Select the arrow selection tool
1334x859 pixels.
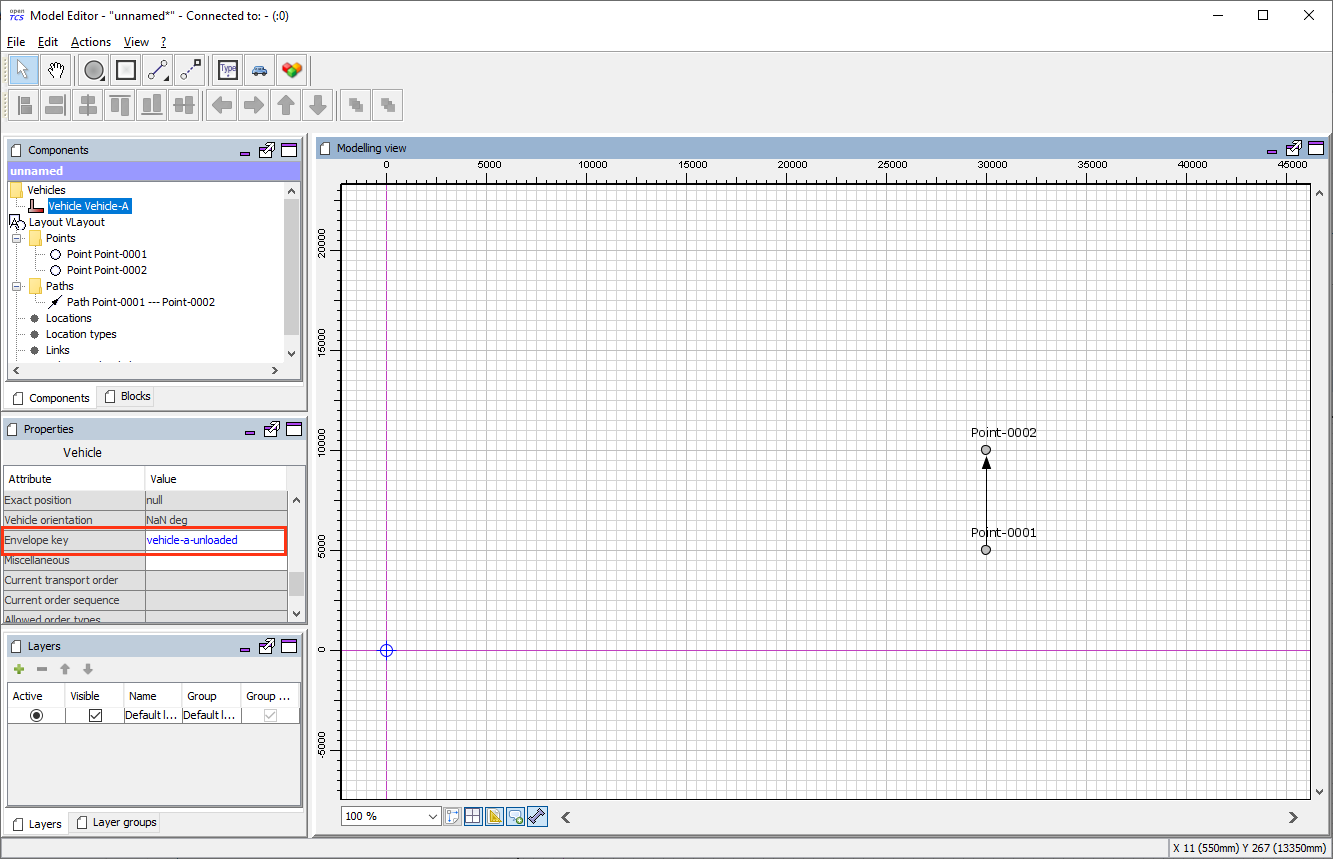click(x=24, y=70)
